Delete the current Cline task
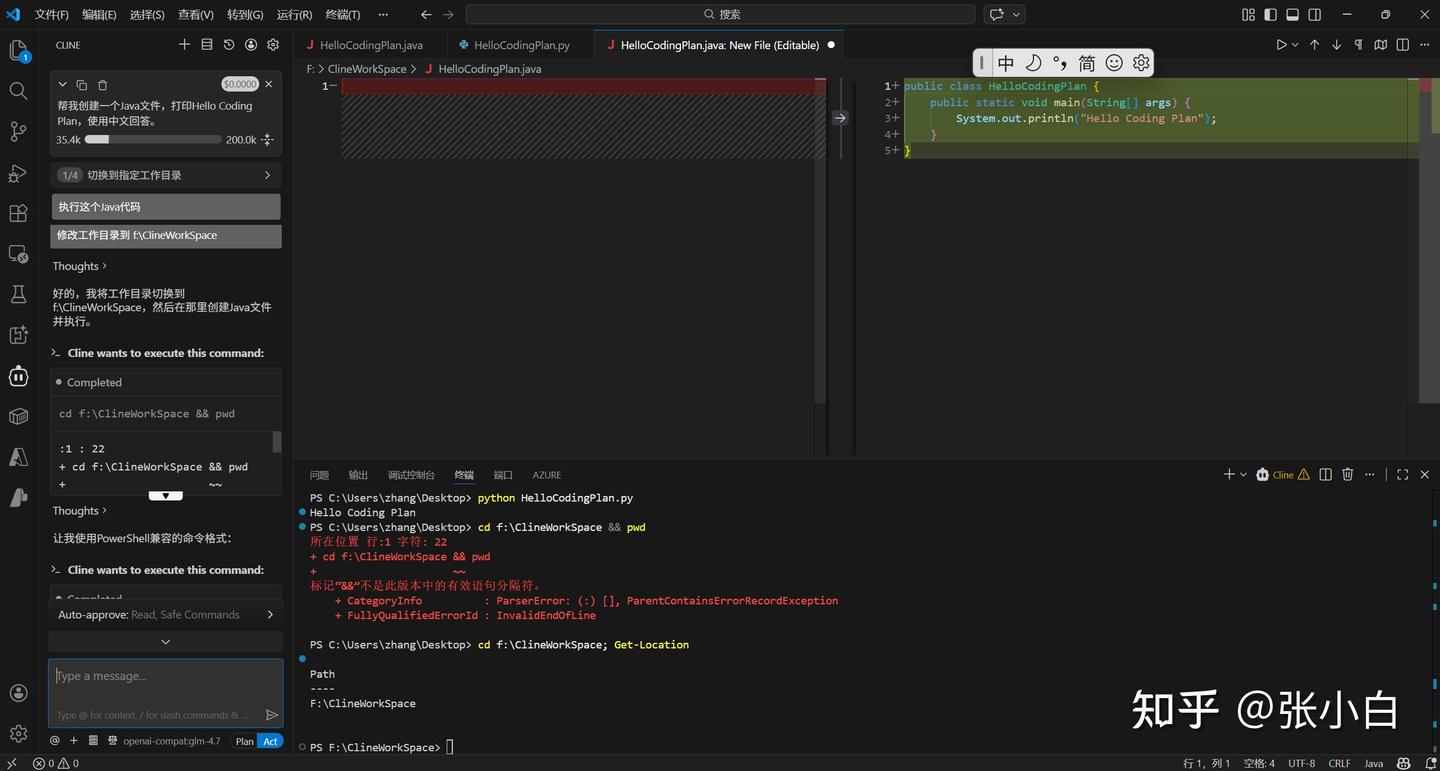The image size is (1440, 771). point(102,85)
